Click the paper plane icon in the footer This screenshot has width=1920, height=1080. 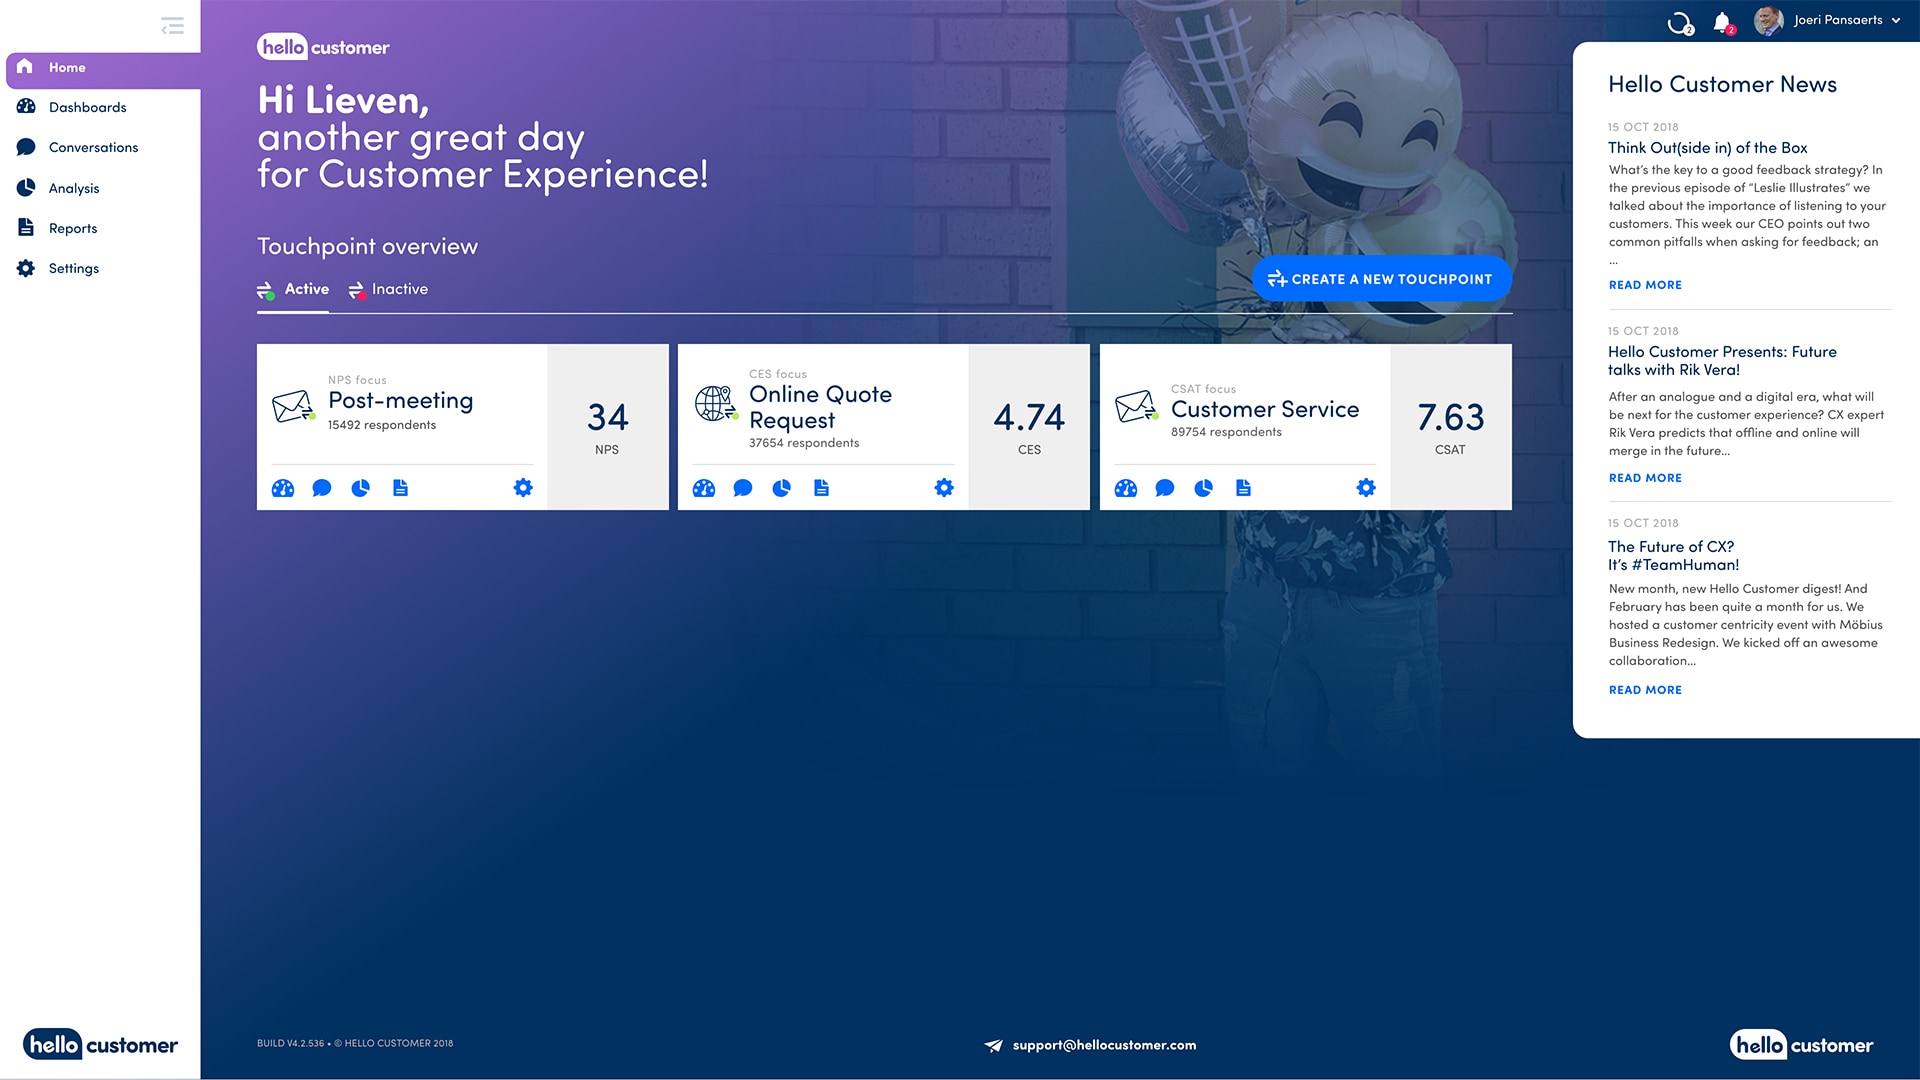[x=993, y=1045]
